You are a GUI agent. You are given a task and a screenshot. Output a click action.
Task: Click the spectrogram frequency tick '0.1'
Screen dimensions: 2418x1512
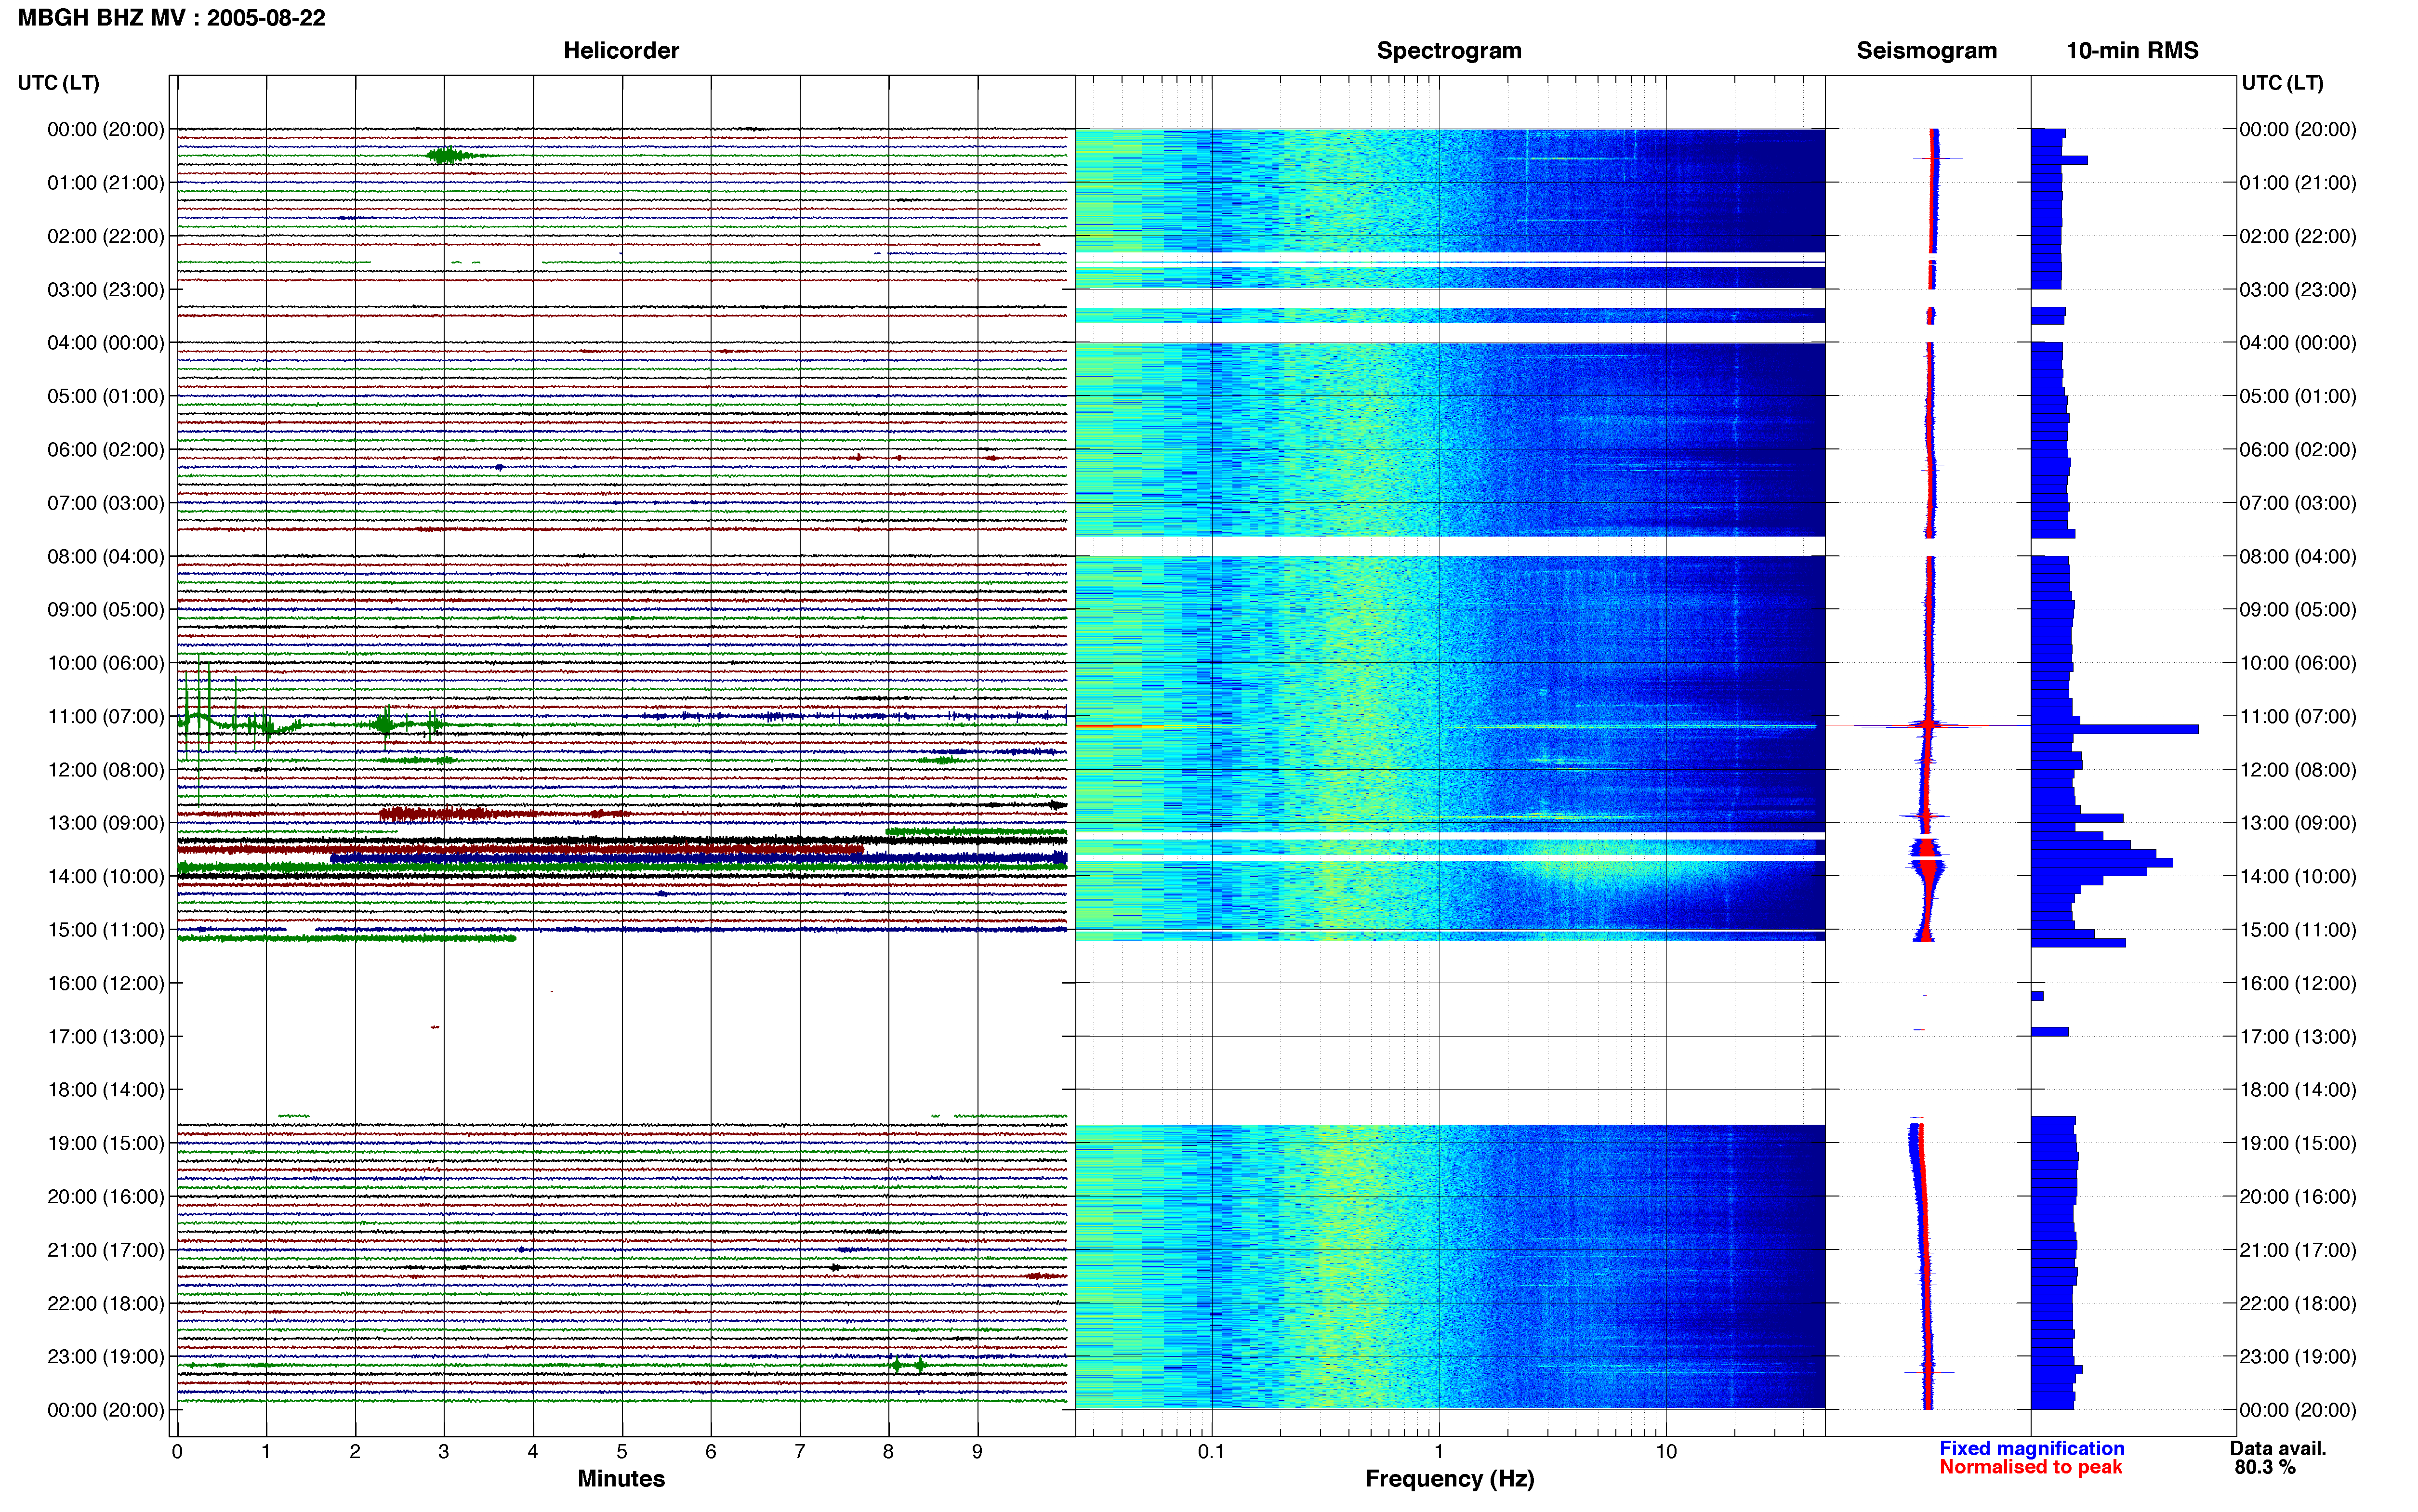pyautogui.click(x=1211, y=1452)
